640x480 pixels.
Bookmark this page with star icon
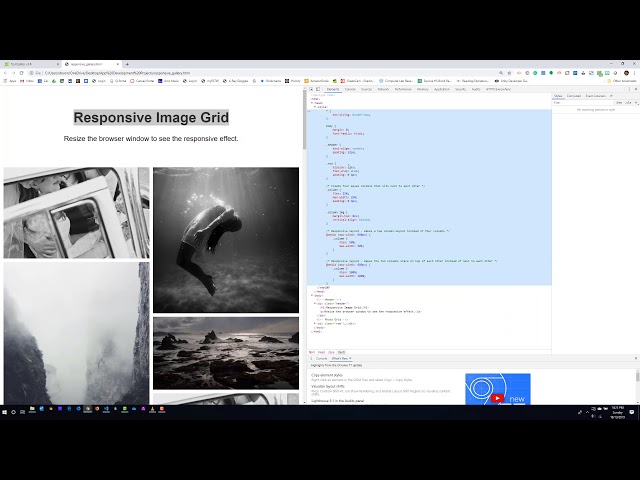pos(509,73)
